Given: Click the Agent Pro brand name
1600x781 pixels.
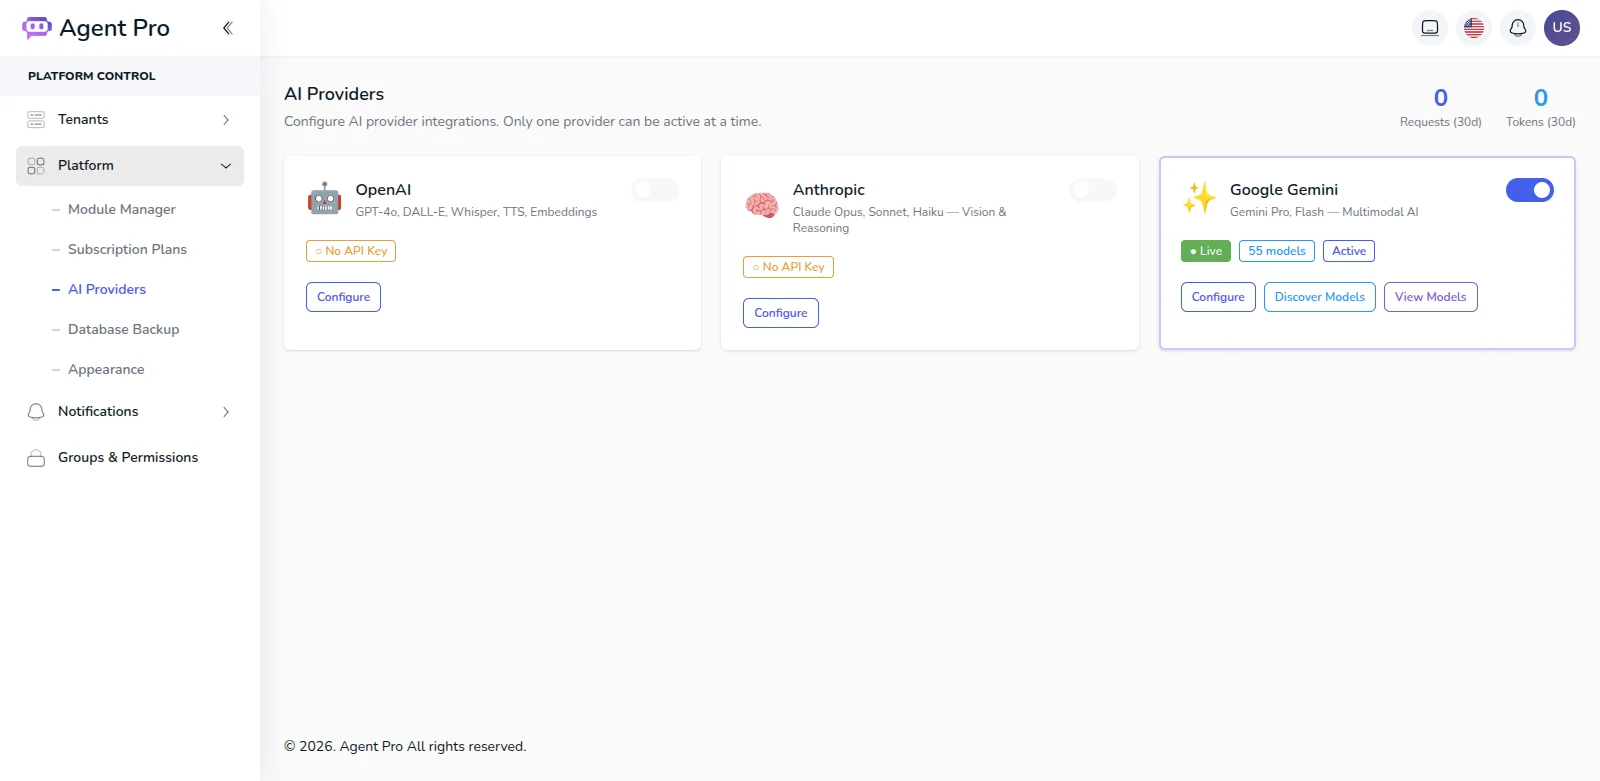Looking at the screenshot, I should [115, 28].
